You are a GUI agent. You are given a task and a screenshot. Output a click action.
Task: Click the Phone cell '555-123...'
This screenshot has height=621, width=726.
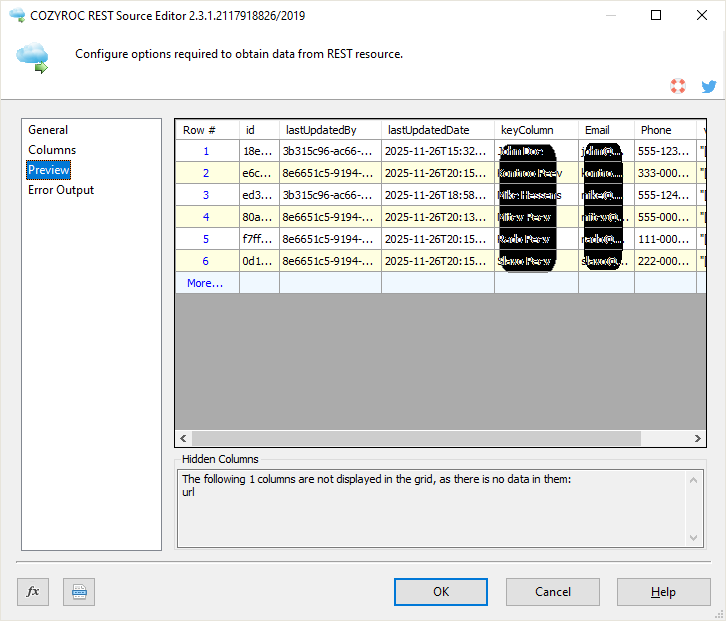(x=665, y=151)
